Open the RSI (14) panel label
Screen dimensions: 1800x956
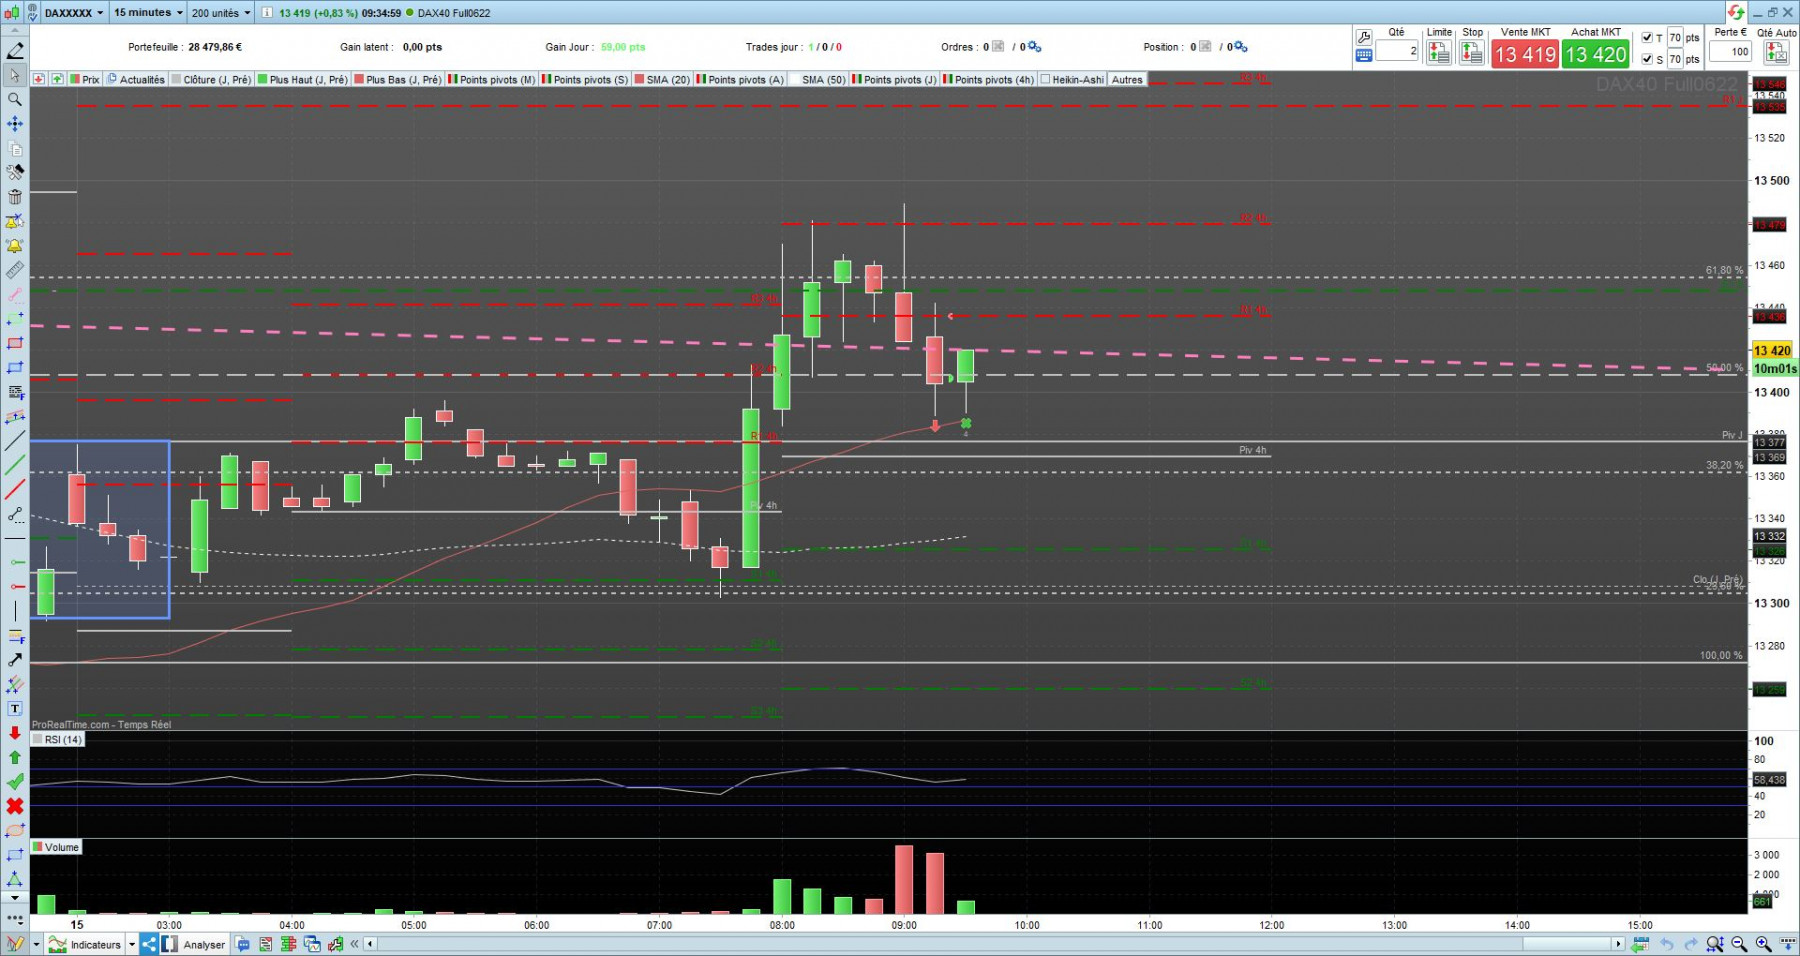click(x=58, y=740)
